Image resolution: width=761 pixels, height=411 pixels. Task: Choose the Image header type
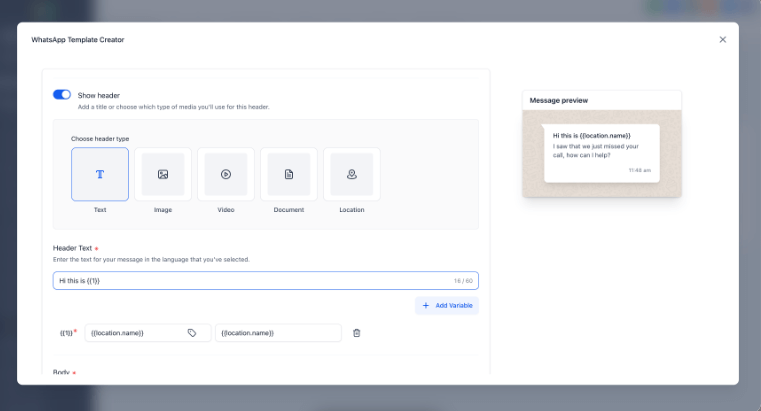163,174
